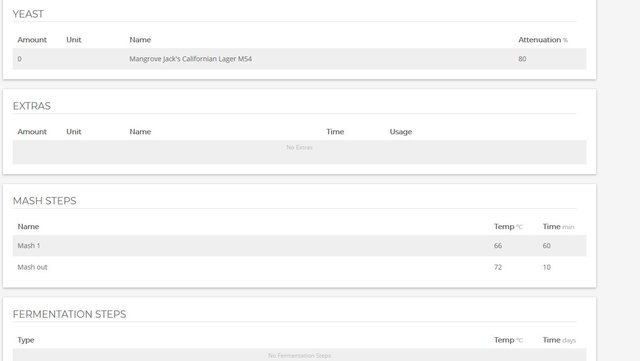640x361 pixels.
Task: Select the Mash 1 step row name
Action: (29, 245)
